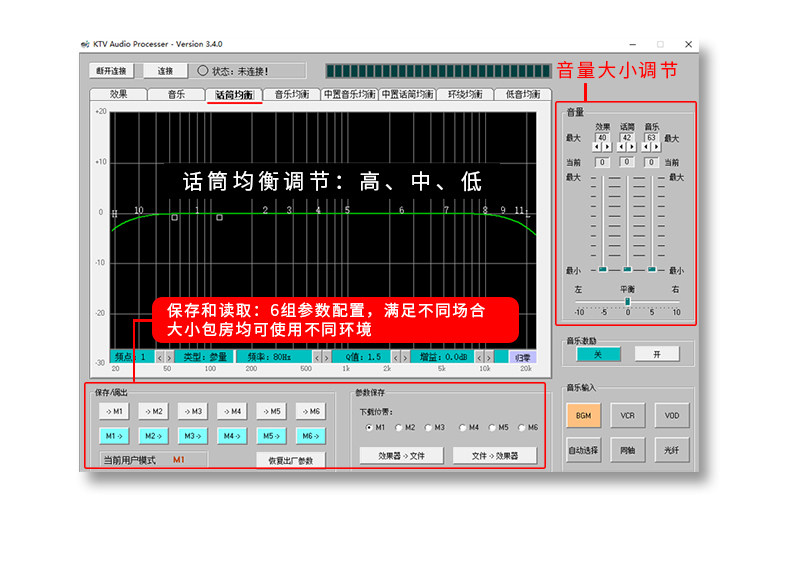The width and height of the screenshot is (790, 582).
Task: Load preset using M1 -> button
Action: pyautogui.click(x=114, y=436)
